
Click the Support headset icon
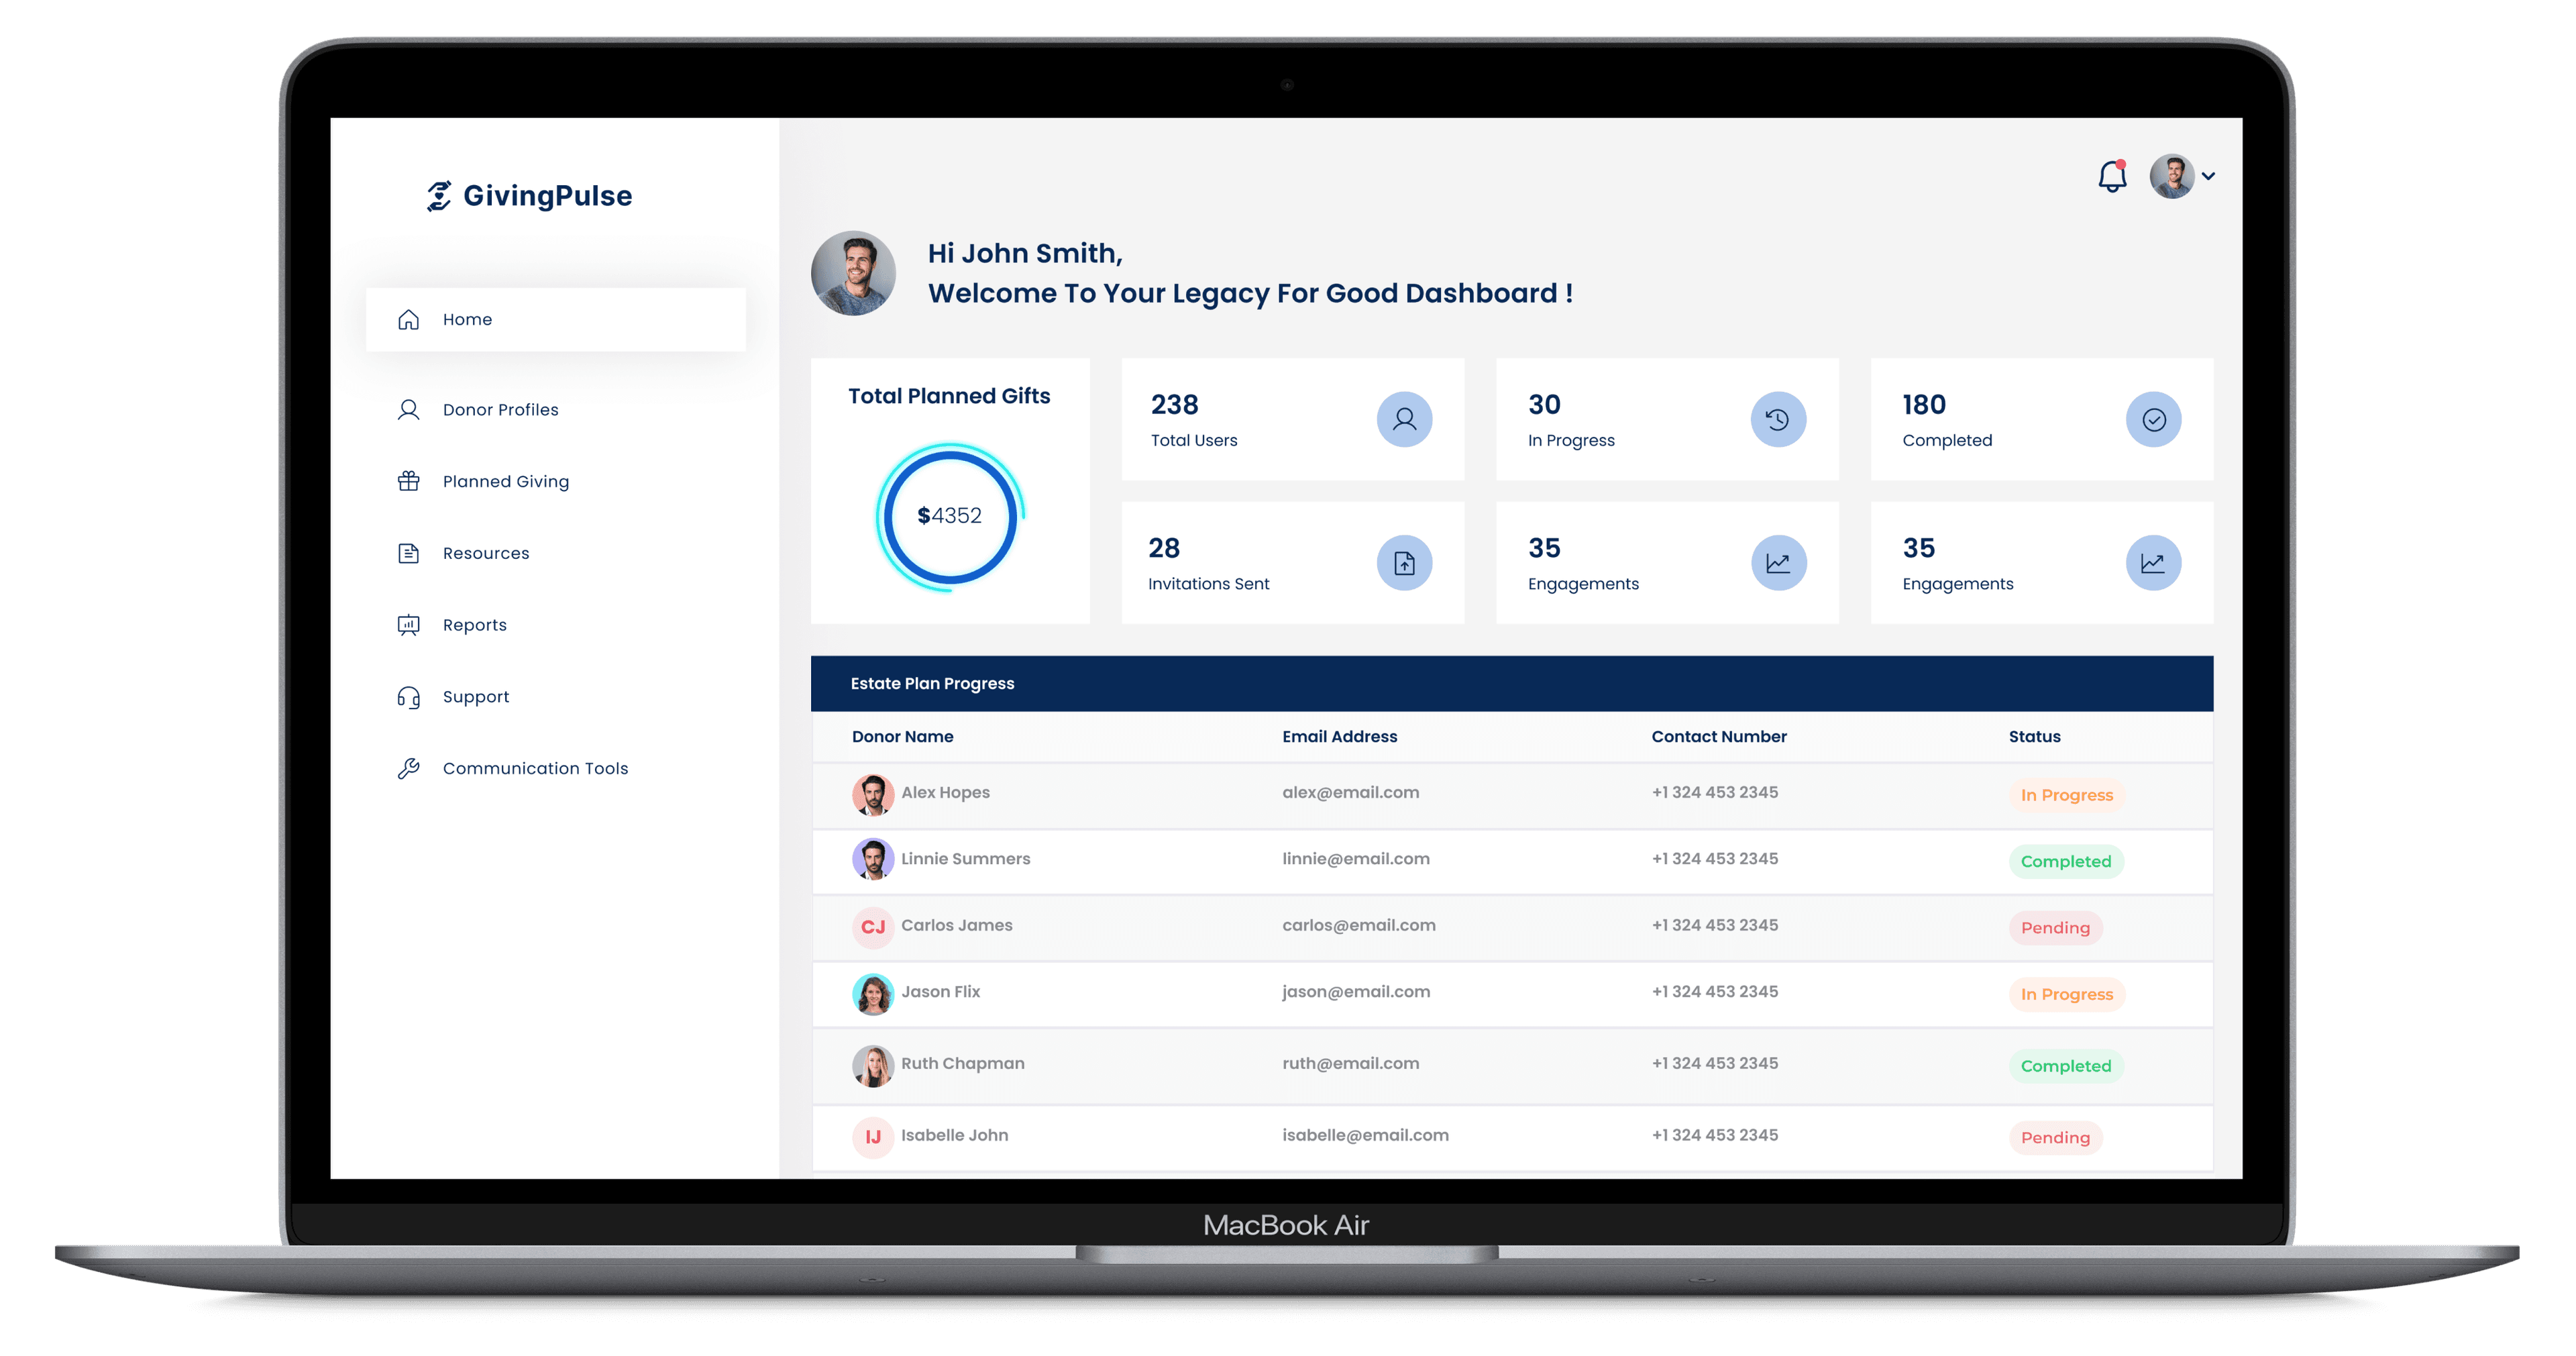click(408, 697)
